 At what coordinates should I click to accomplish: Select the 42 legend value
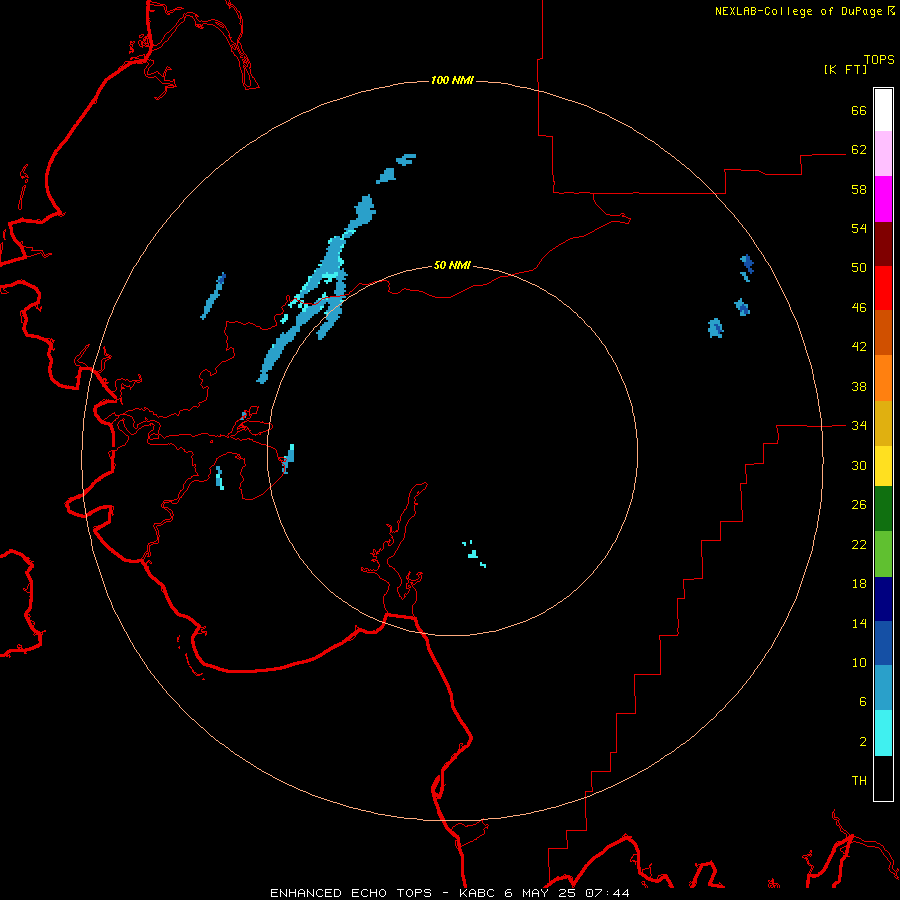pyautogui.click(x=859, y=347)
